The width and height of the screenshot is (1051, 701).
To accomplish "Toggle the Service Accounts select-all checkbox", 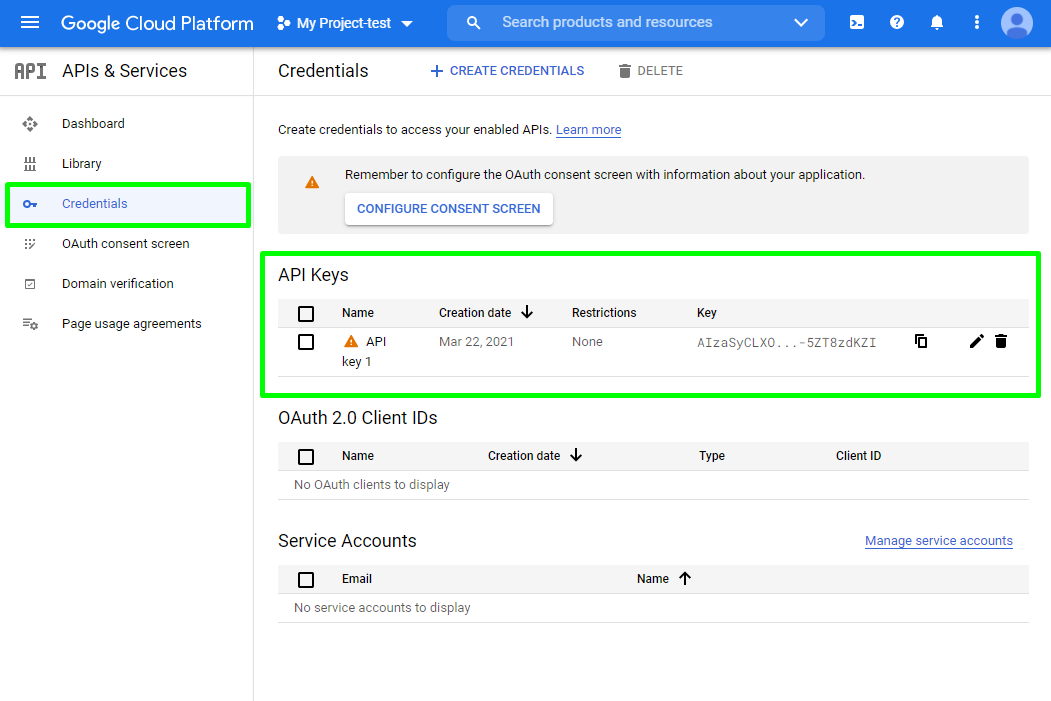I will [306, 580].
